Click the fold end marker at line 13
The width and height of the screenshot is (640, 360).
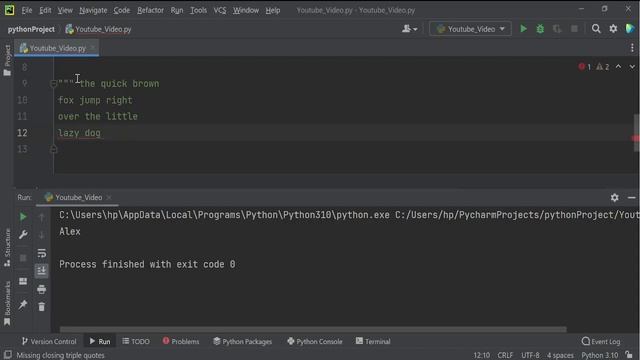coord(53,149)
